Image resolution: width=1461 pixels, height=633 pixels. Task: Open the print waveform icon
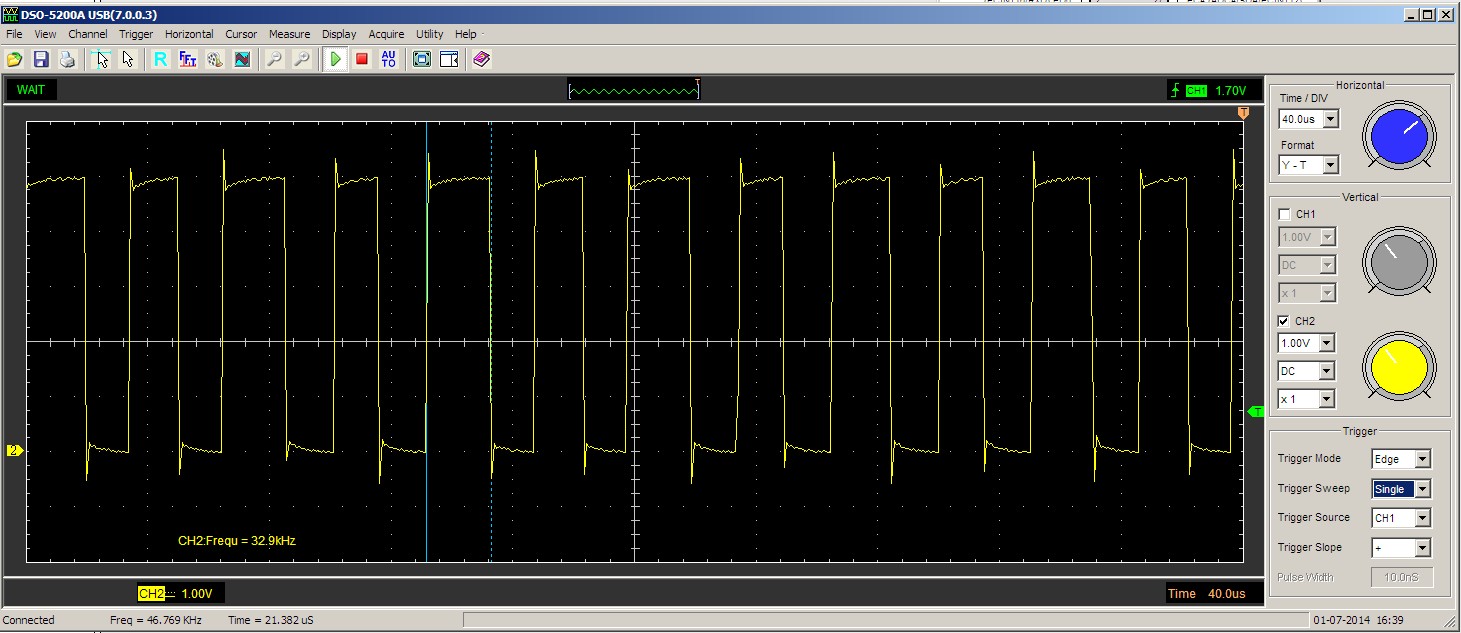tap(67, 59)
